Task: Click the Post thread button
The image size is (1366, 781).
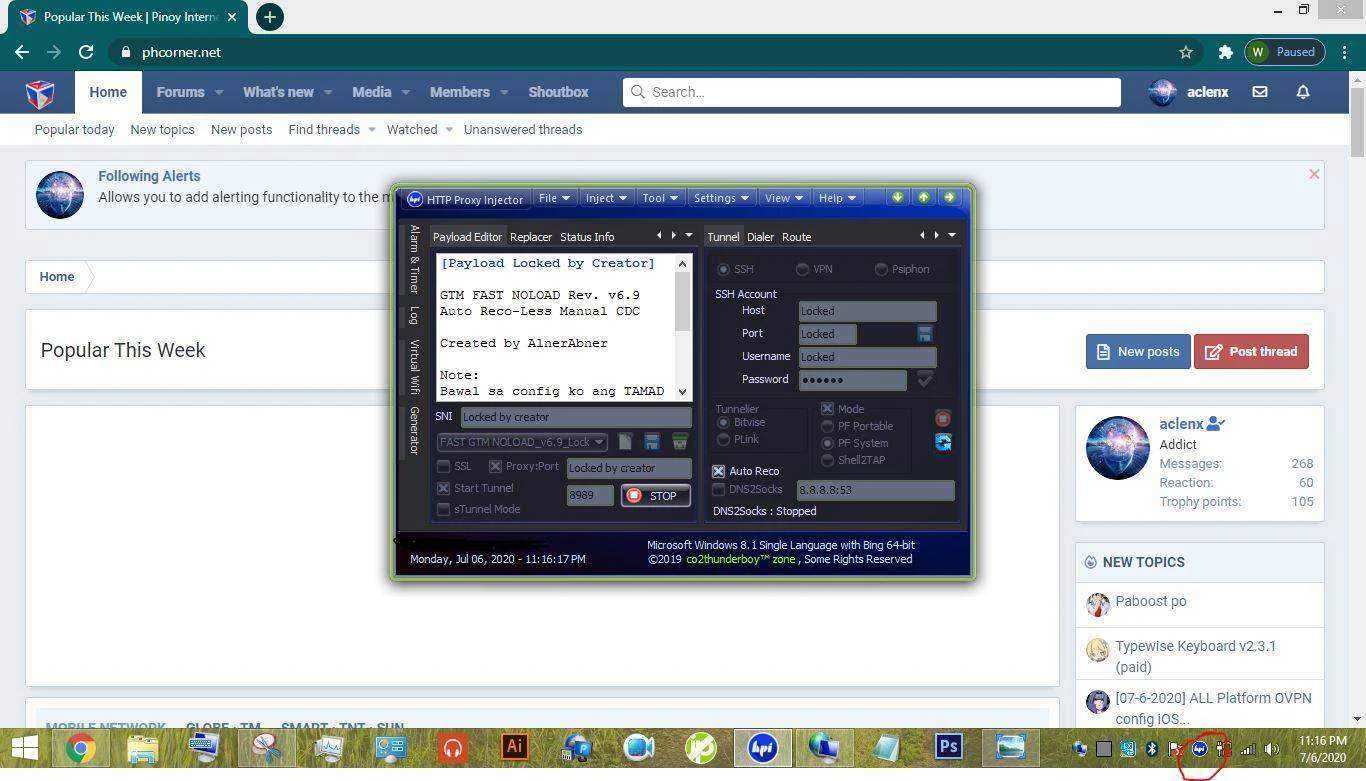Action: pyautogui.click(x=1251, y=351)
